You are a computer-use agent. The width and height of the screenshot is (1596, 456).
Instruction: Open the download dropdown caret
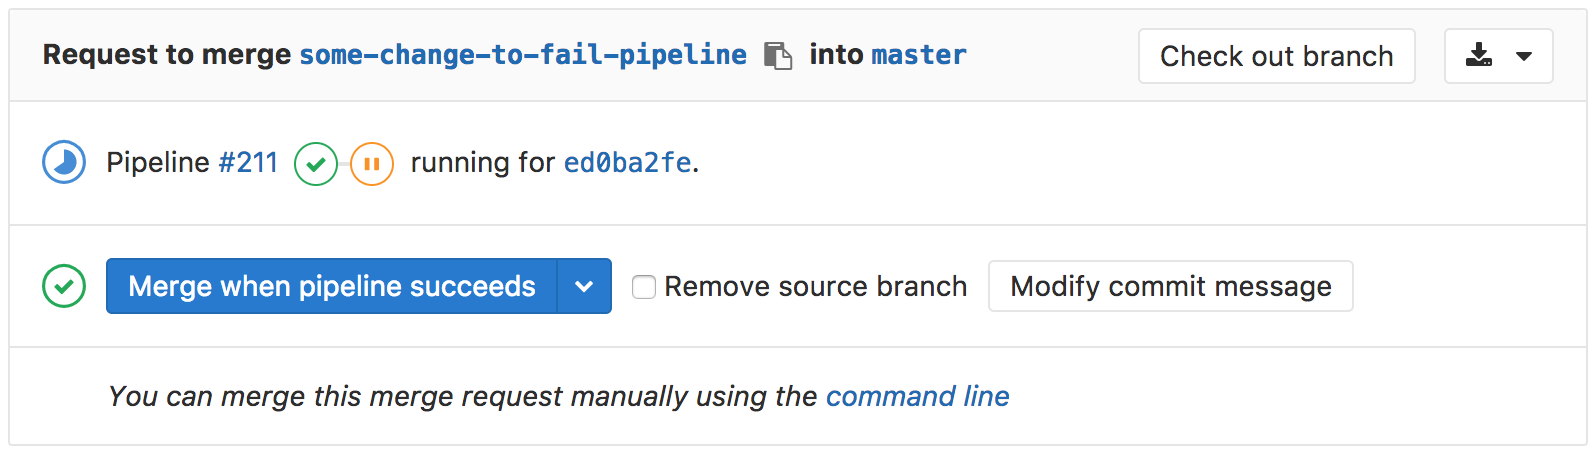click(x=1524, y=56)
